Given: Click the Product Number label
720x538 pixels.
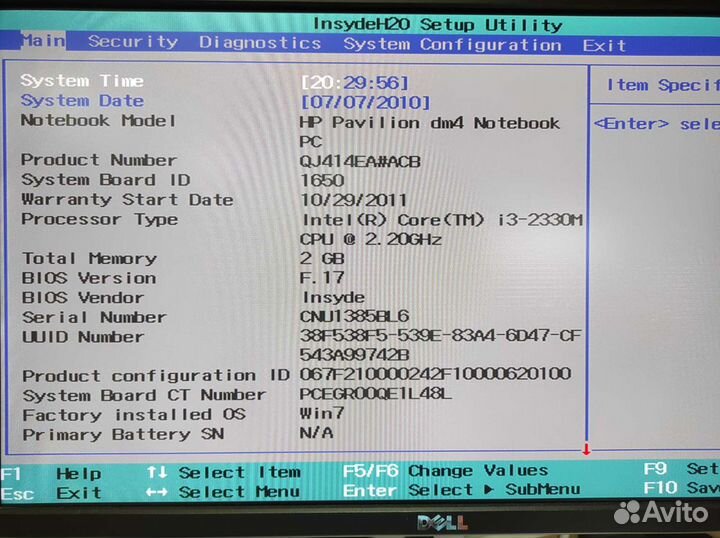Looking at the screenshot, I should [99, 160].
